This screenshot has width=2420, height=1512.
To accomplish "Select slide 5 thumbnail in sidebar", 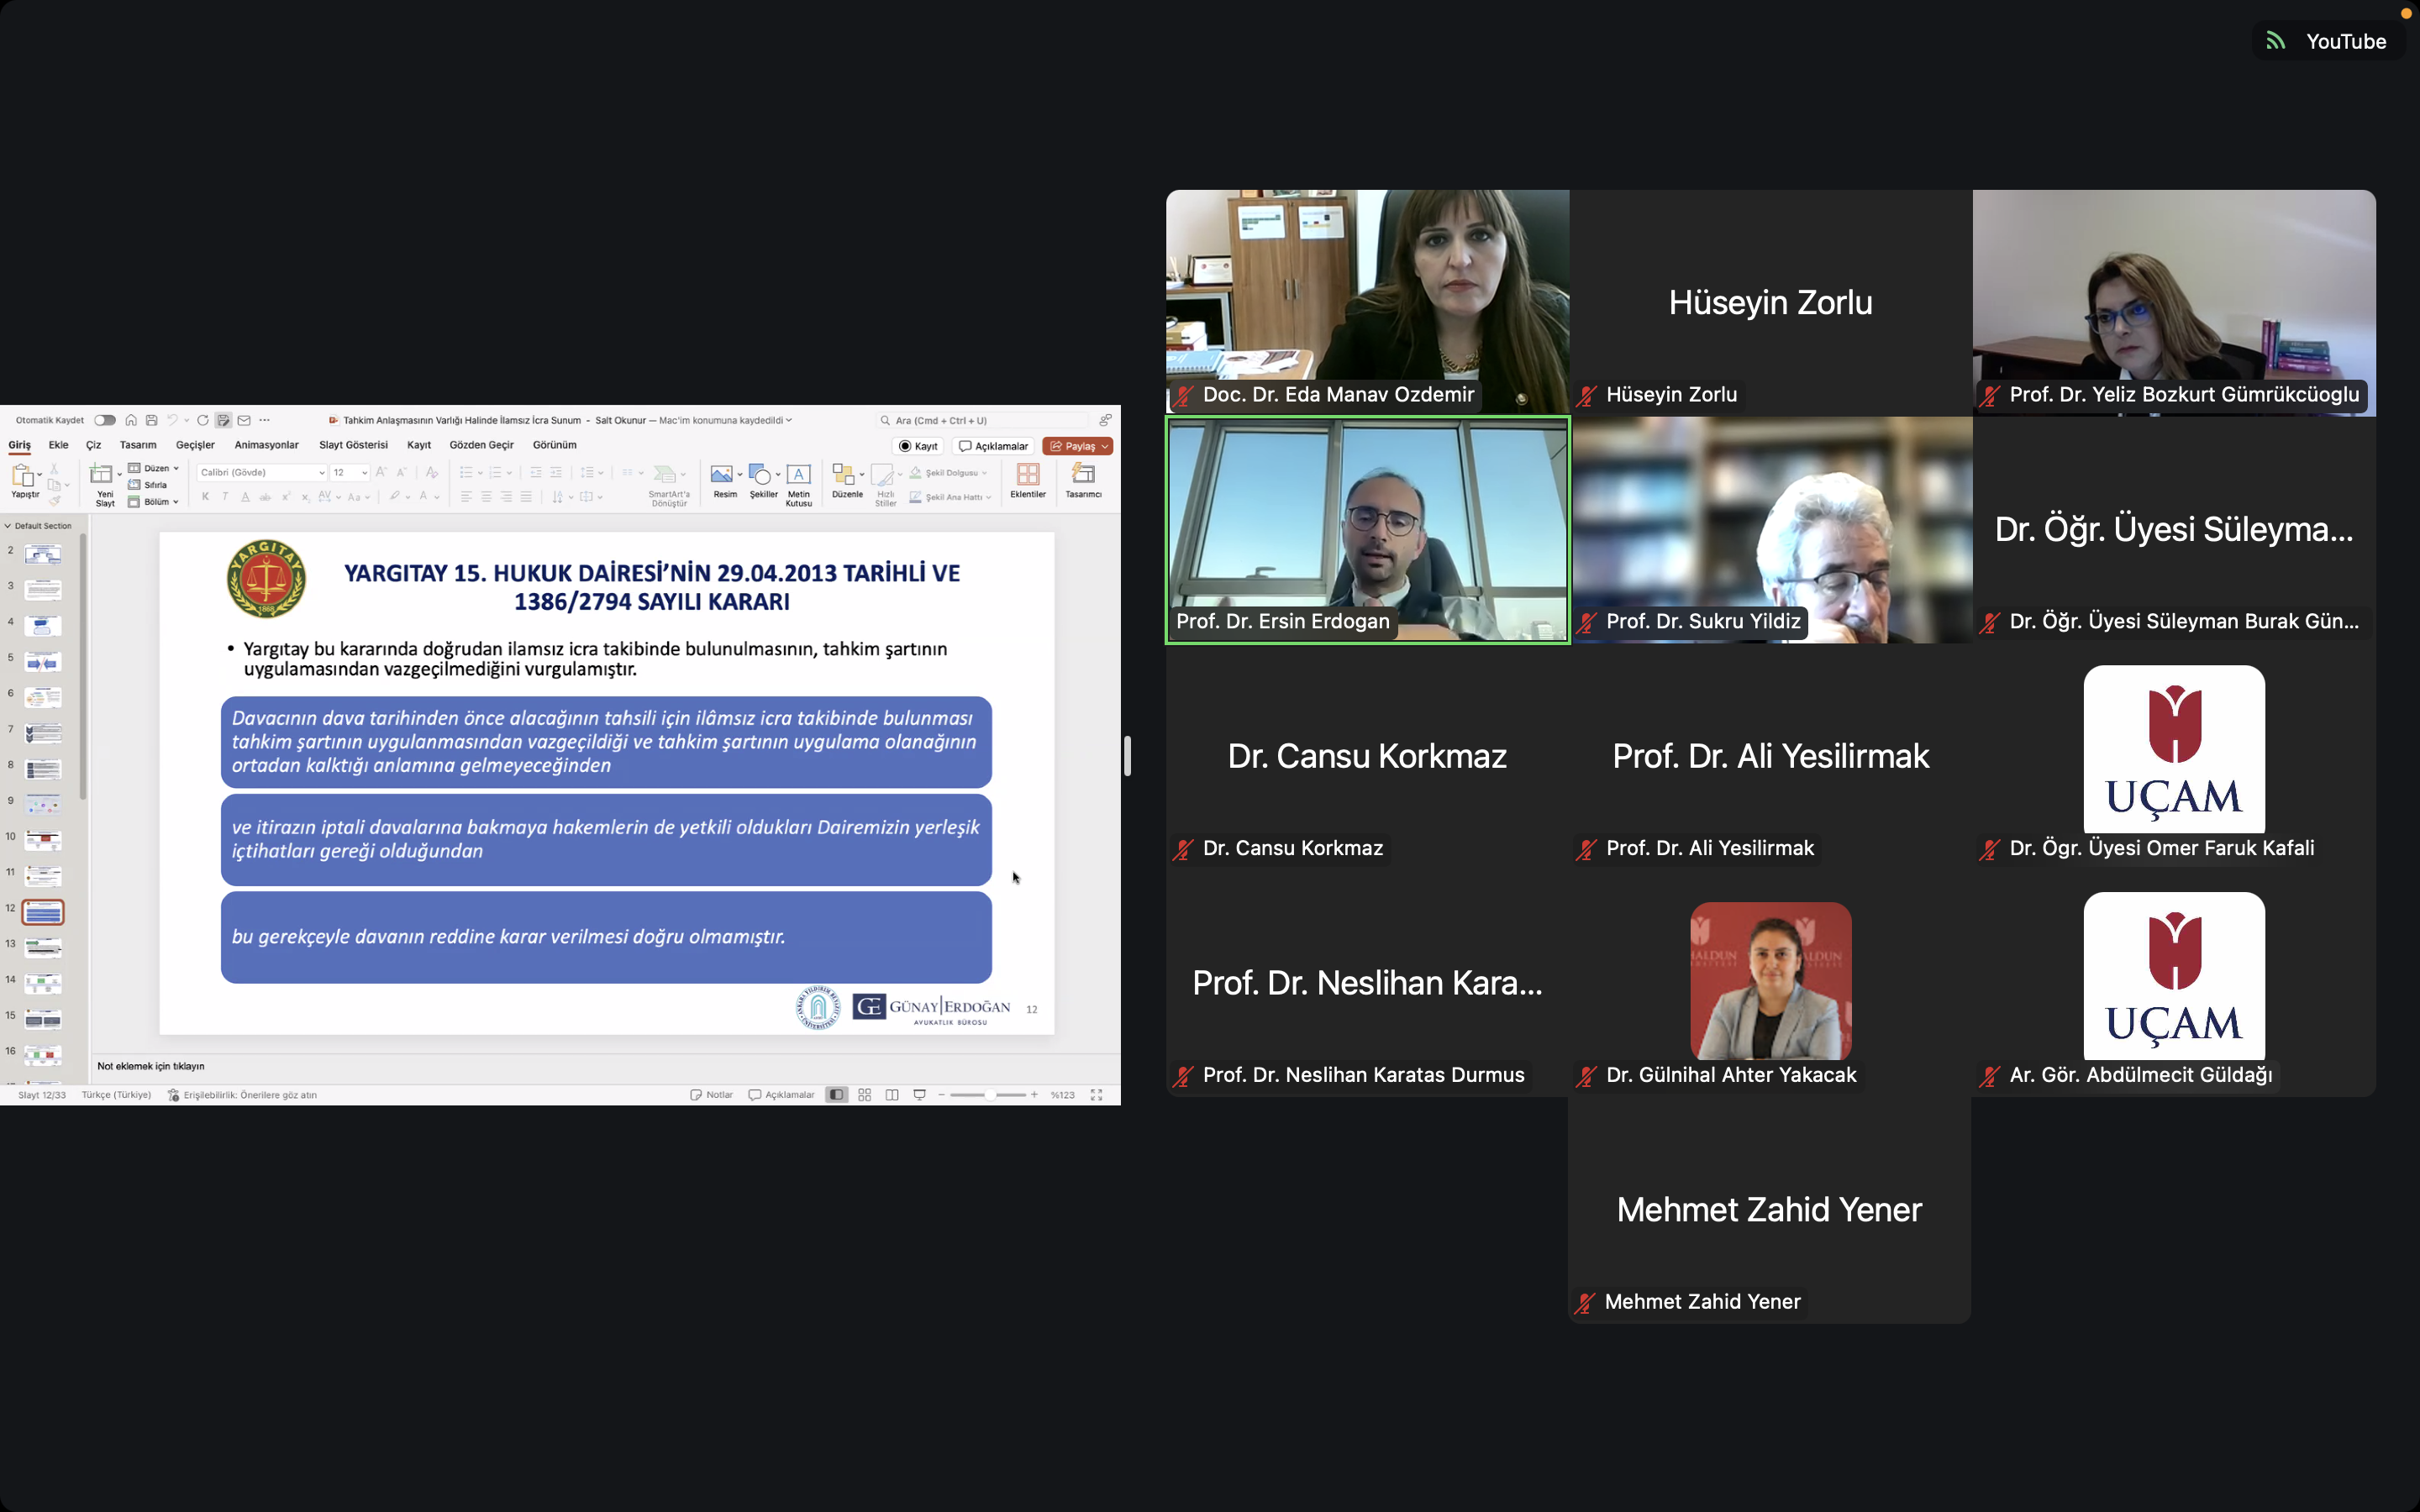I will coord(42,660).
